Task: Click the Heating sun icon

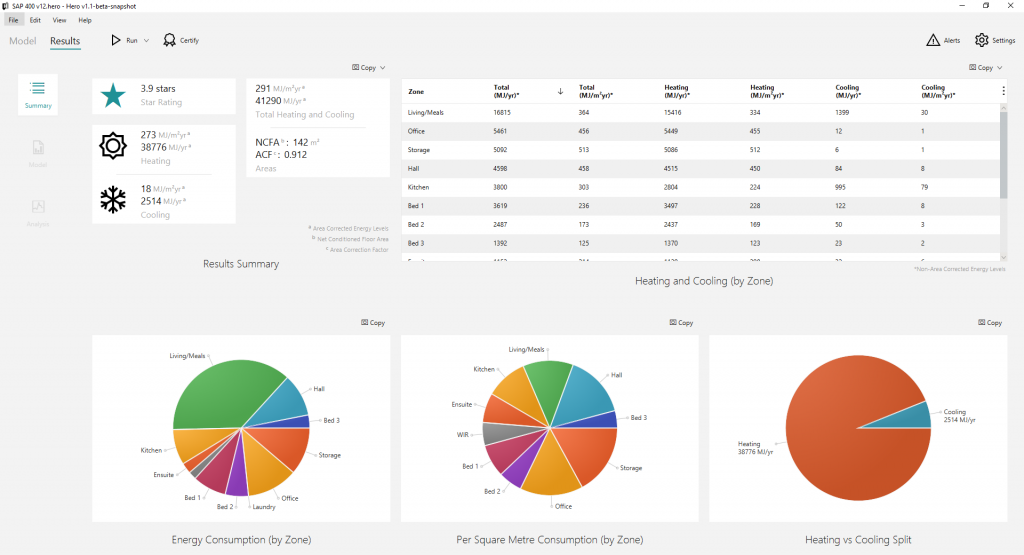Action: coord(114,146)
